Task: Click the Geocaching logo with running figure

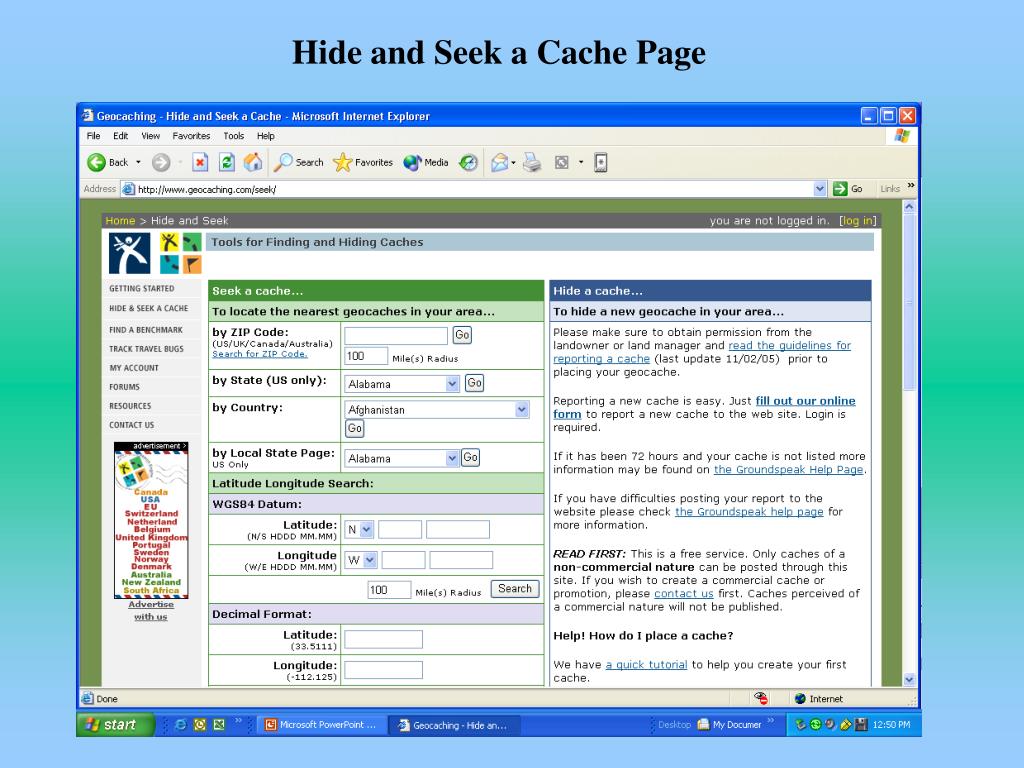Action: click(x=129, y=253)
